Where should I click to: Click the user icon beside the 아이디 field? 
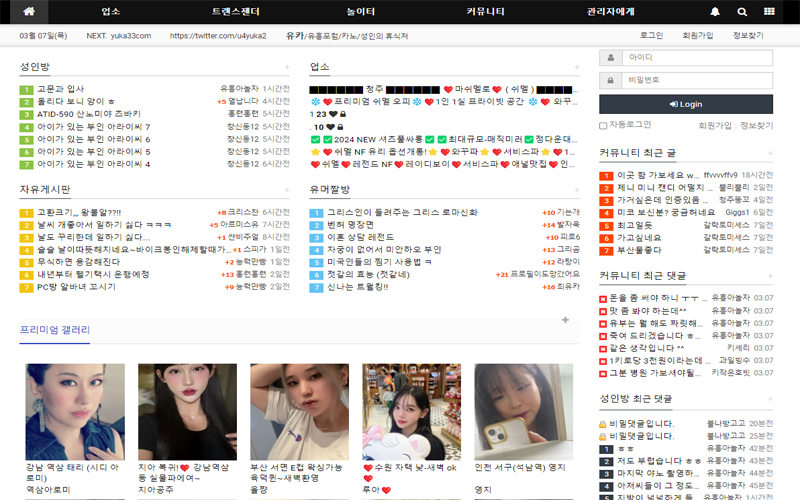(x=609, y=57)
